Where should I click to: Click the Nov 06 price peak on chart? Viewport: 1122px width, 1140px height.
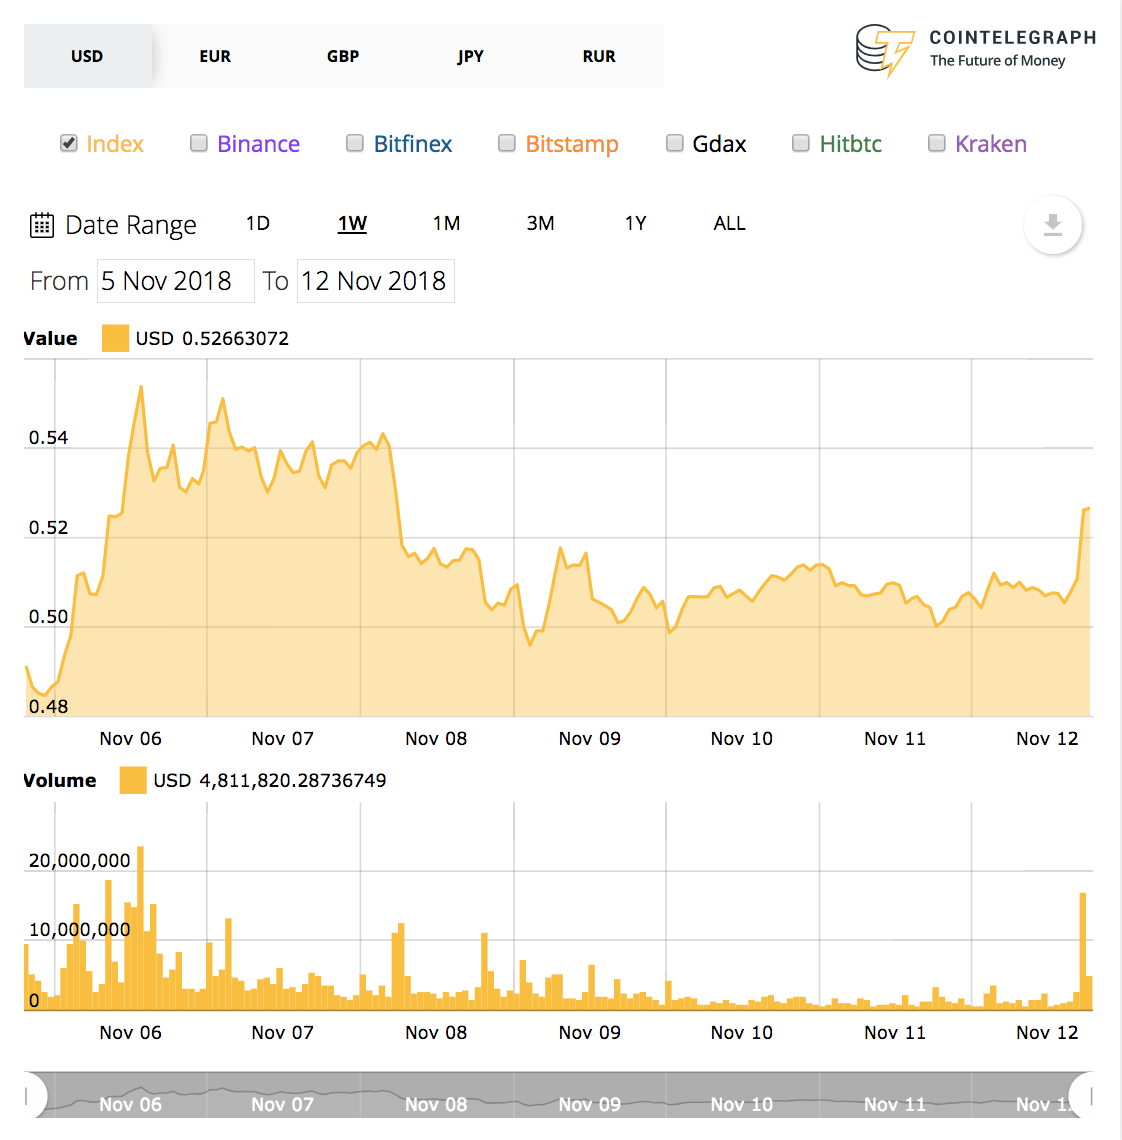pyautogui.click(x=141, y=387)
